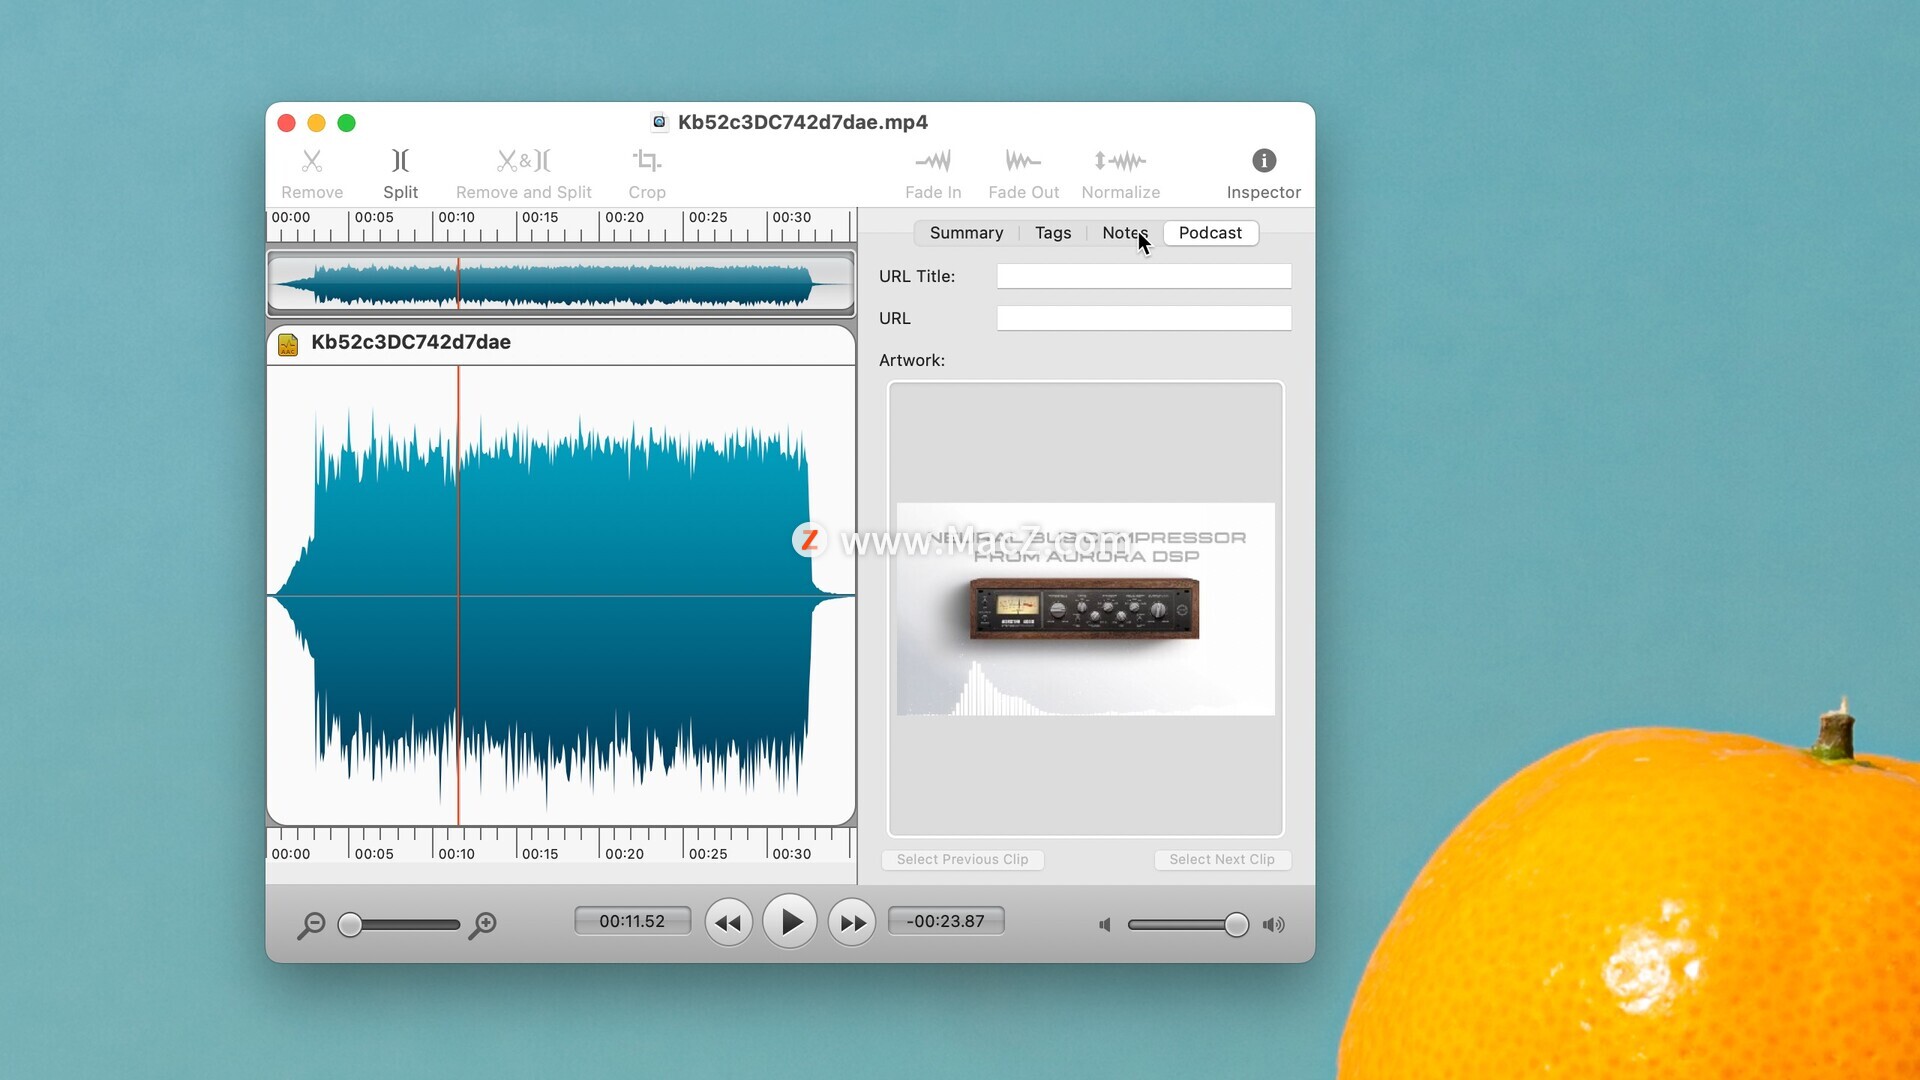Image resolution: width=1920 pixels, height=1080 pixels.
Task: Click window title Kb52c3DC742d7dae.mp4
Action: [803, 122]
